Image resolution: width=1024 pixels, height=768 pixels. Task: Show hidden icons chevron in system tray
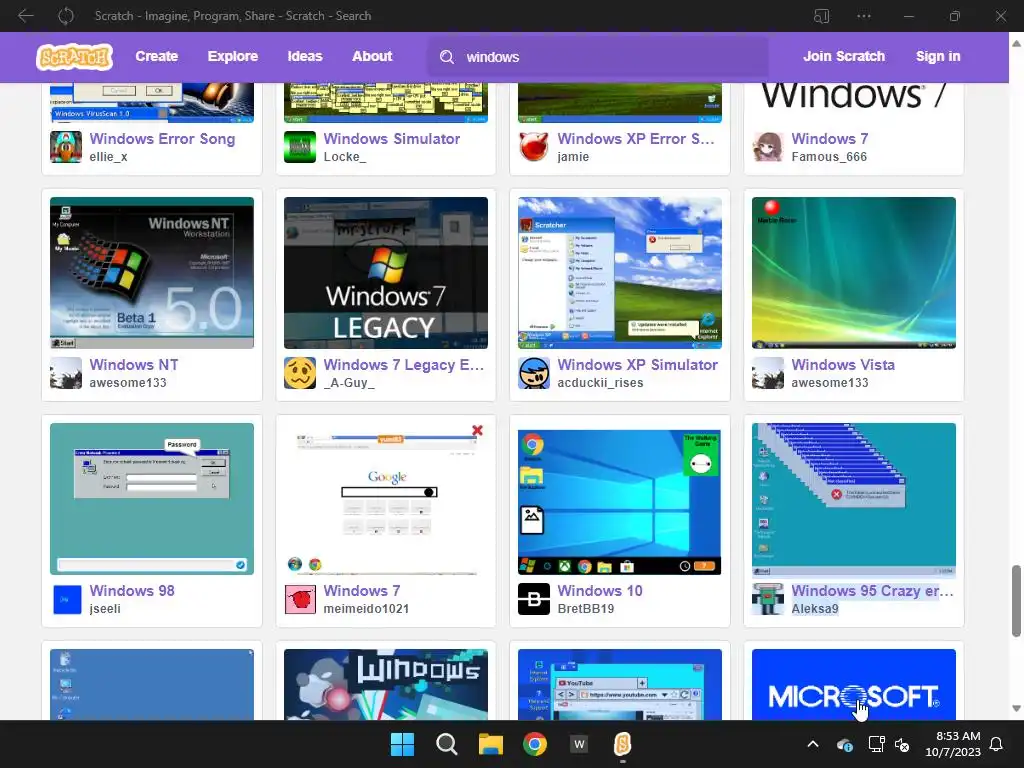(x=813, y=744)
